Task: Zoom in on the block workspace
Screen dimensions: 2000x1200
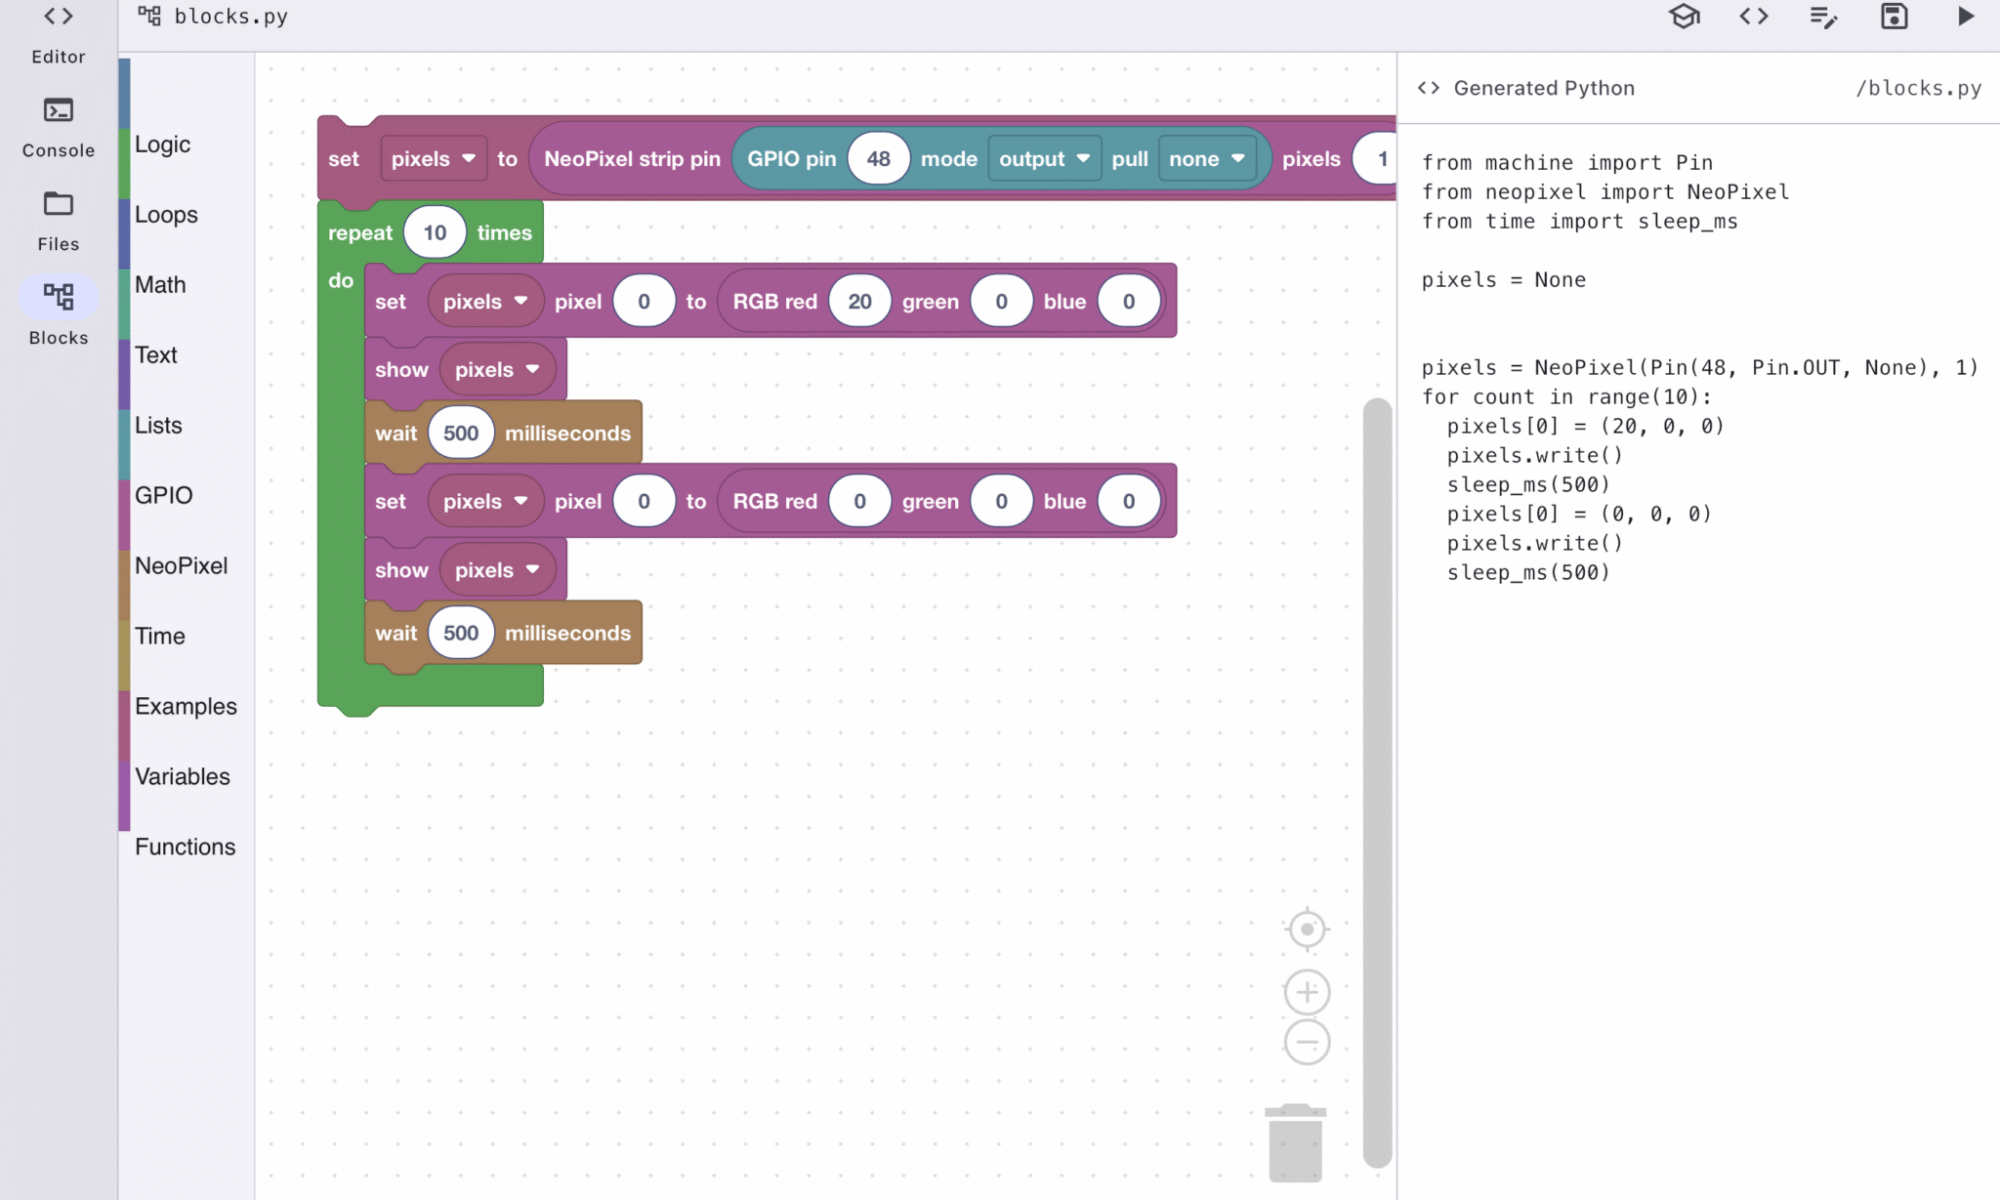Action: [1307, 992]
